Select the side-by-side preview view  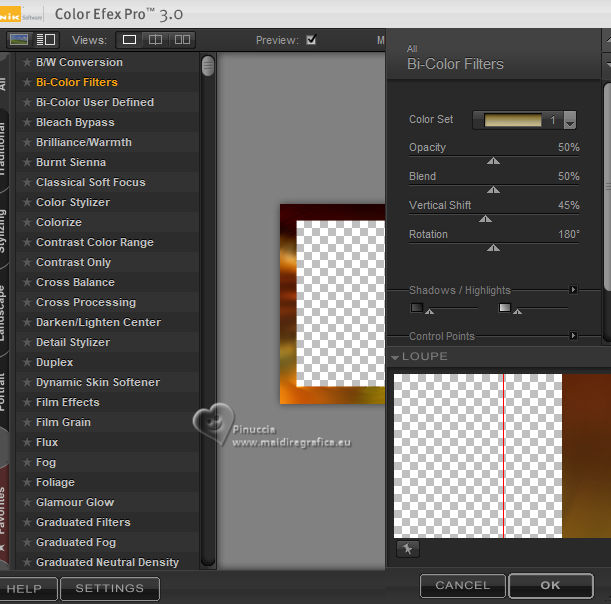pos(182,40)
